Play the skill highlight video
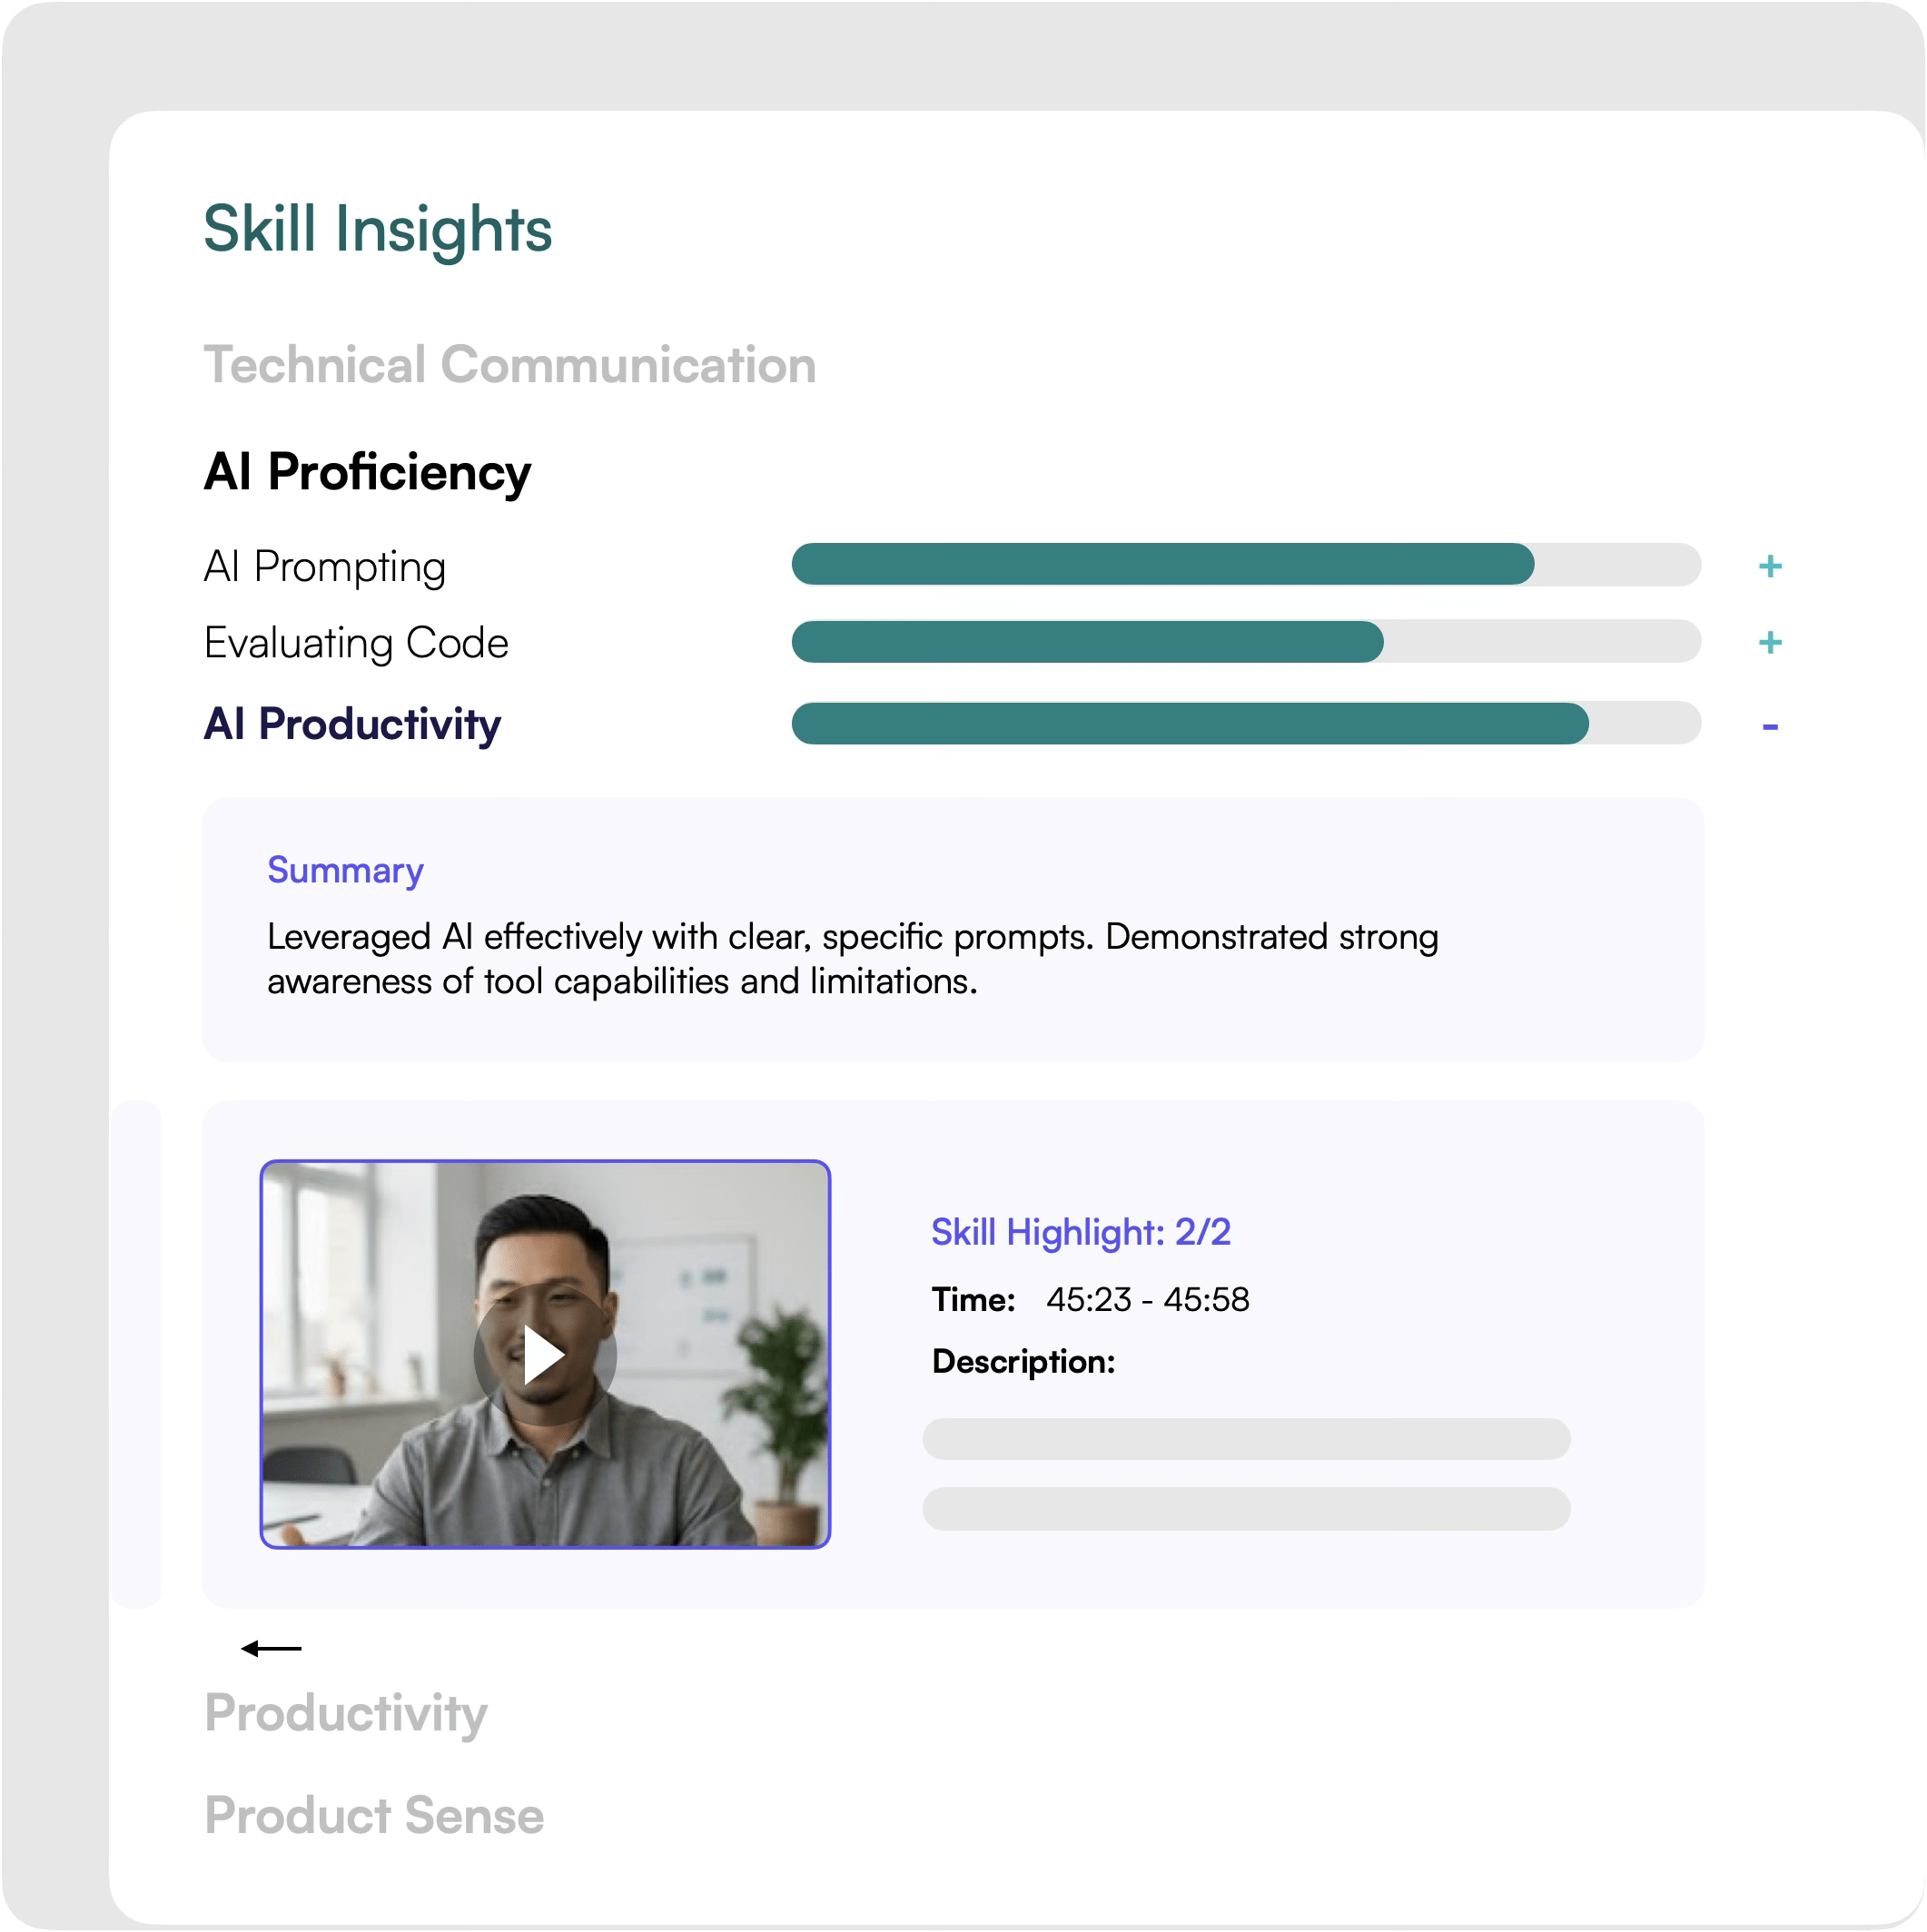Screen dimensions: 1927x1932 (544, 1355)
